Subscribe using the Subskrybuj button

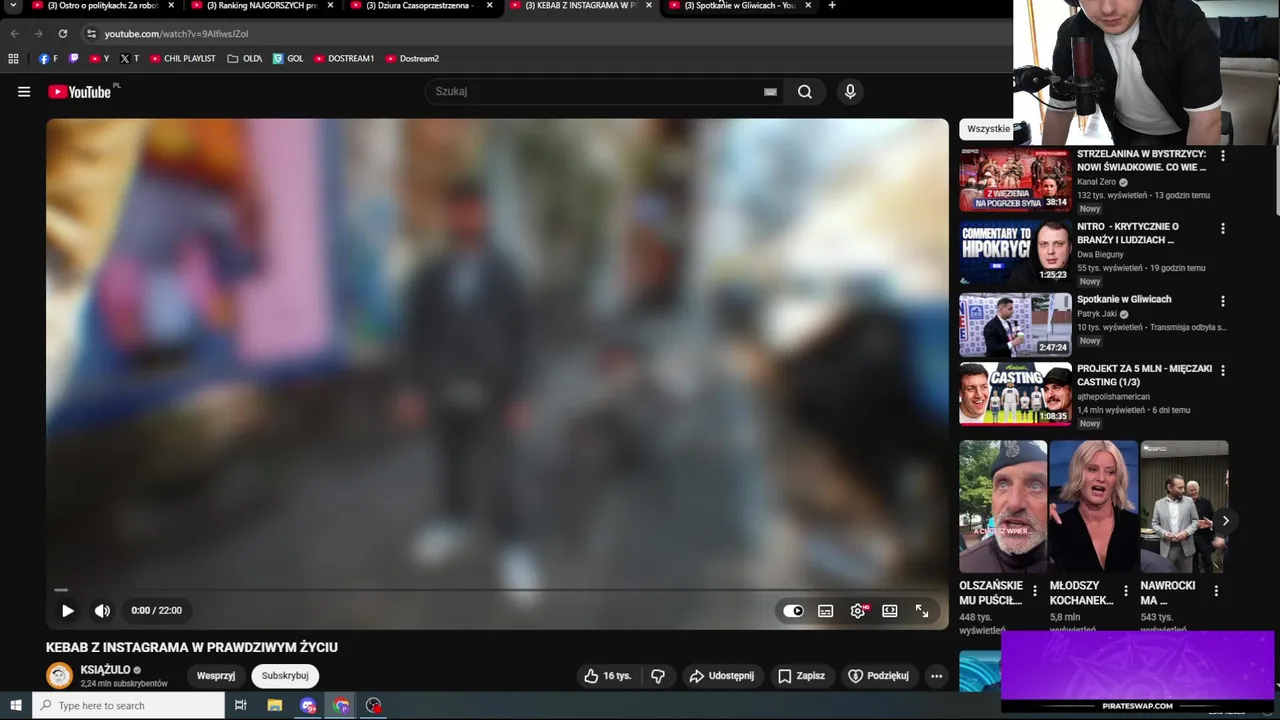(285, 676)
